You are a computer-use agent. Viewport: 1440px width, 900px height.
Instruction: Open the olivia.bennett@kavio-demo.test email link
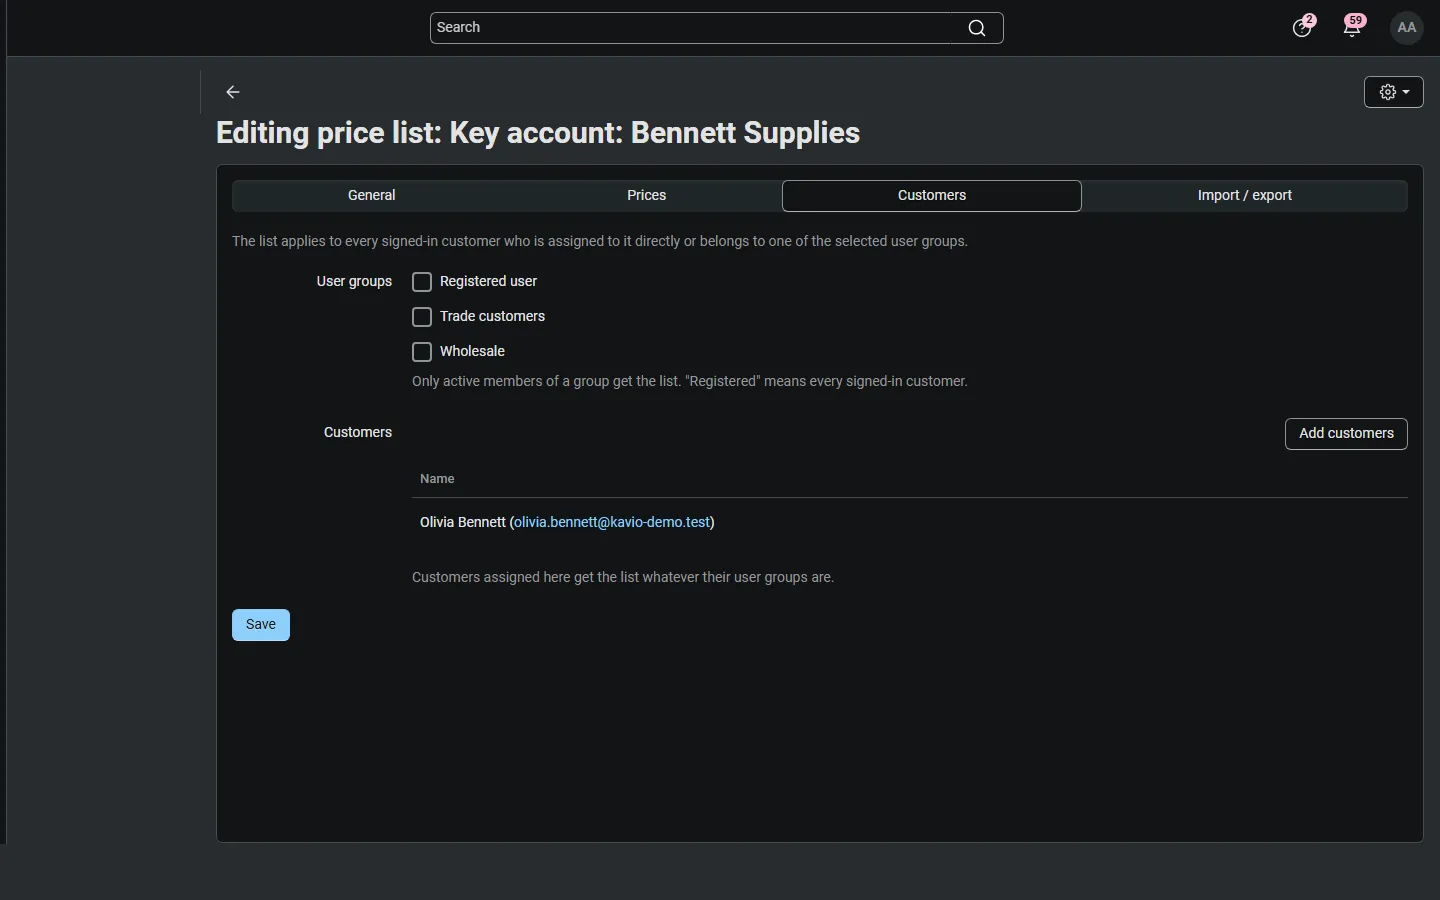pos(612,523)
